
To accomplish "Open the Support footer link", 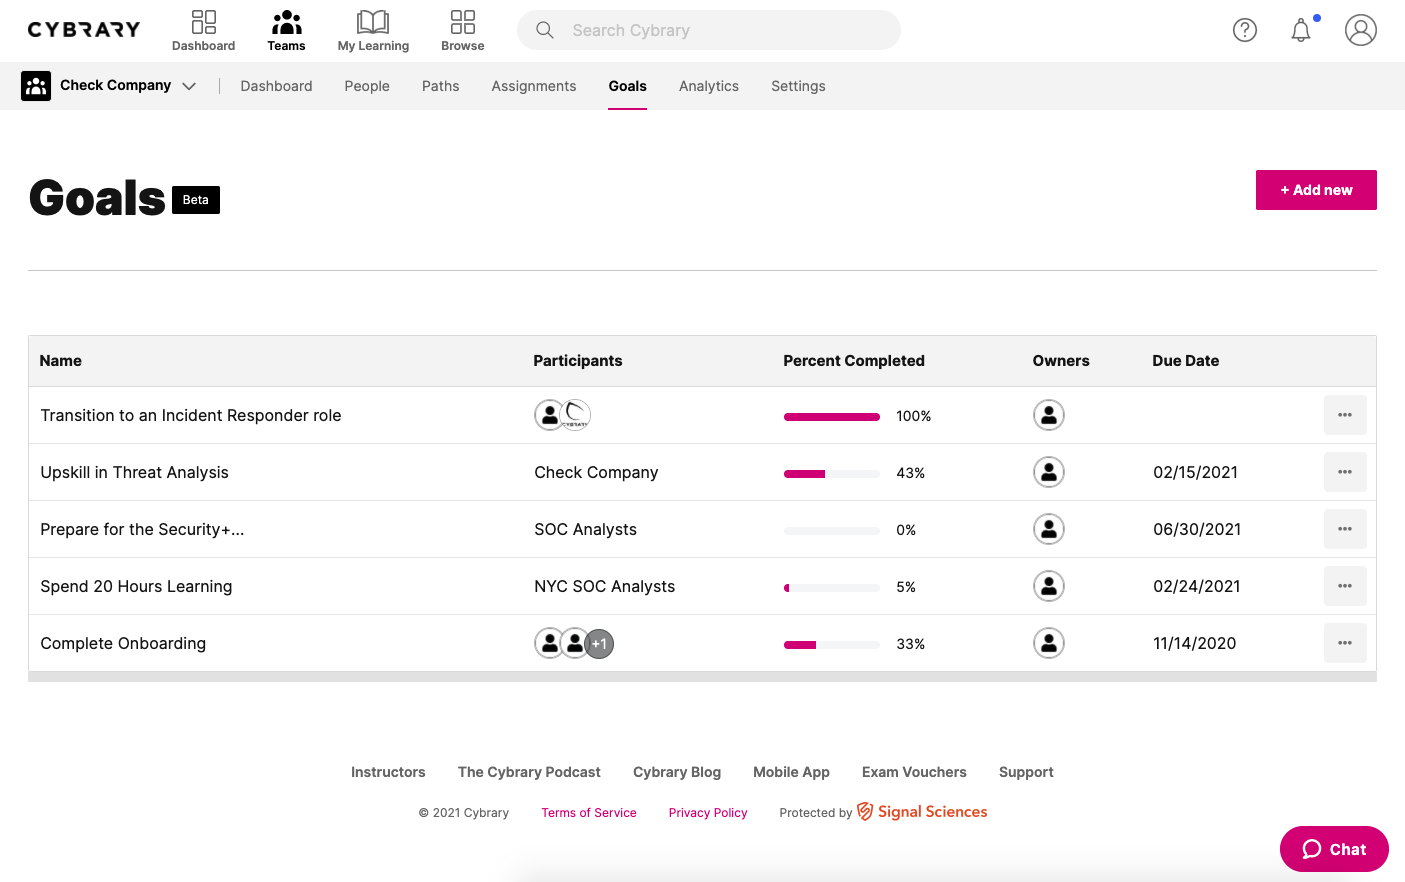I will point(1026,772).
